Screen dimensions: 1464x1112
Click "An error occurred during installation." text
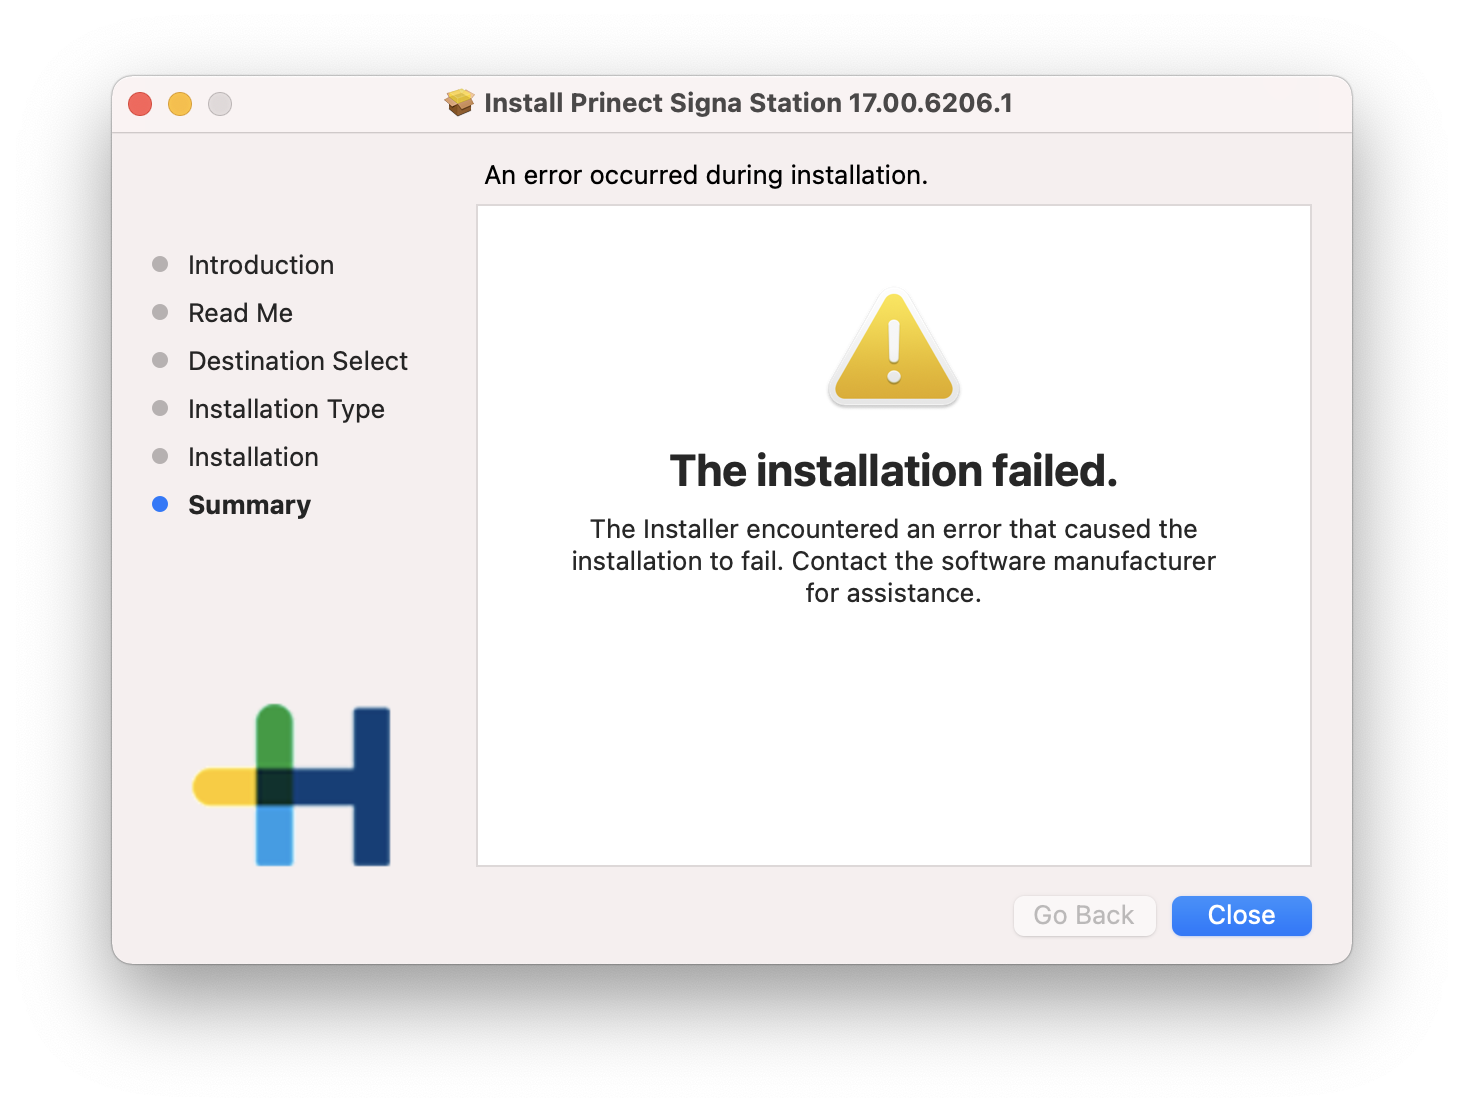706,175
